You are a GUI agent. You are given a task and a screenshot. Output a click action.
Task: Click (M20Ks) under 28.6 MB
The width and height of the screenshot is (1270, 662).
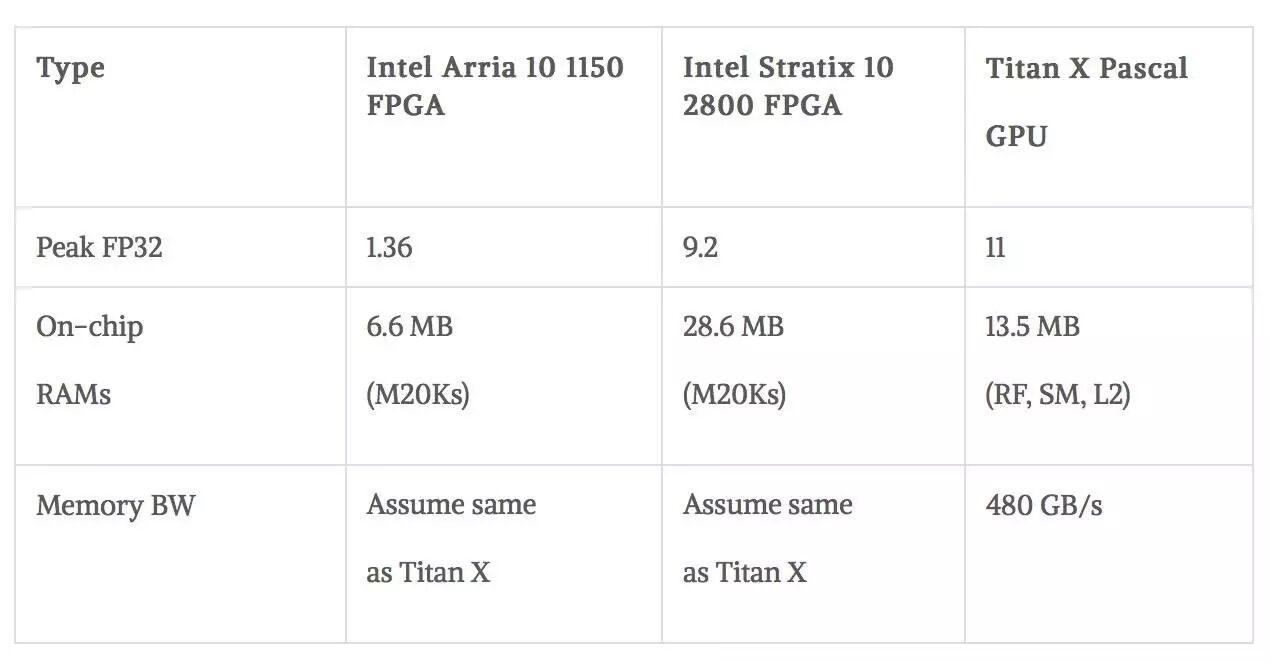point(734,395)
